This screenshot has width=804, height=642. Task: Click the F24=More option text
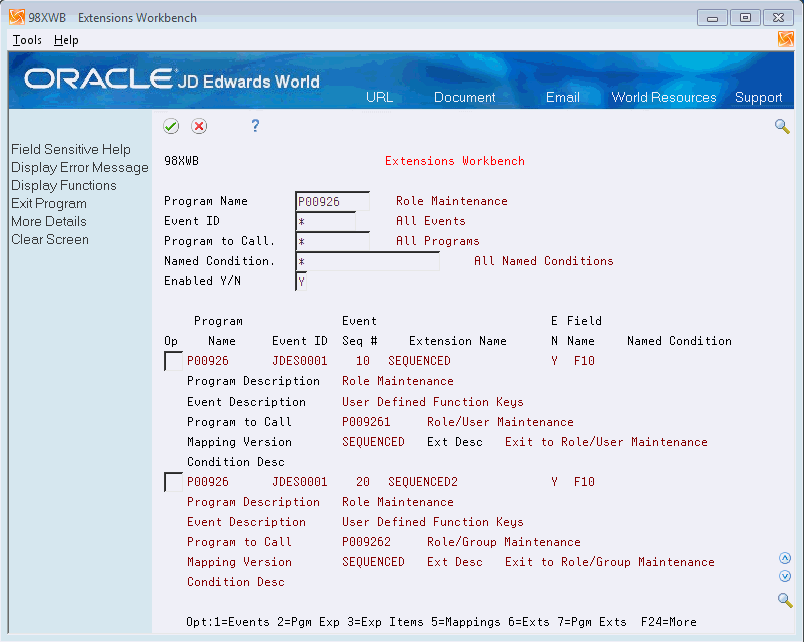point(669,622)
